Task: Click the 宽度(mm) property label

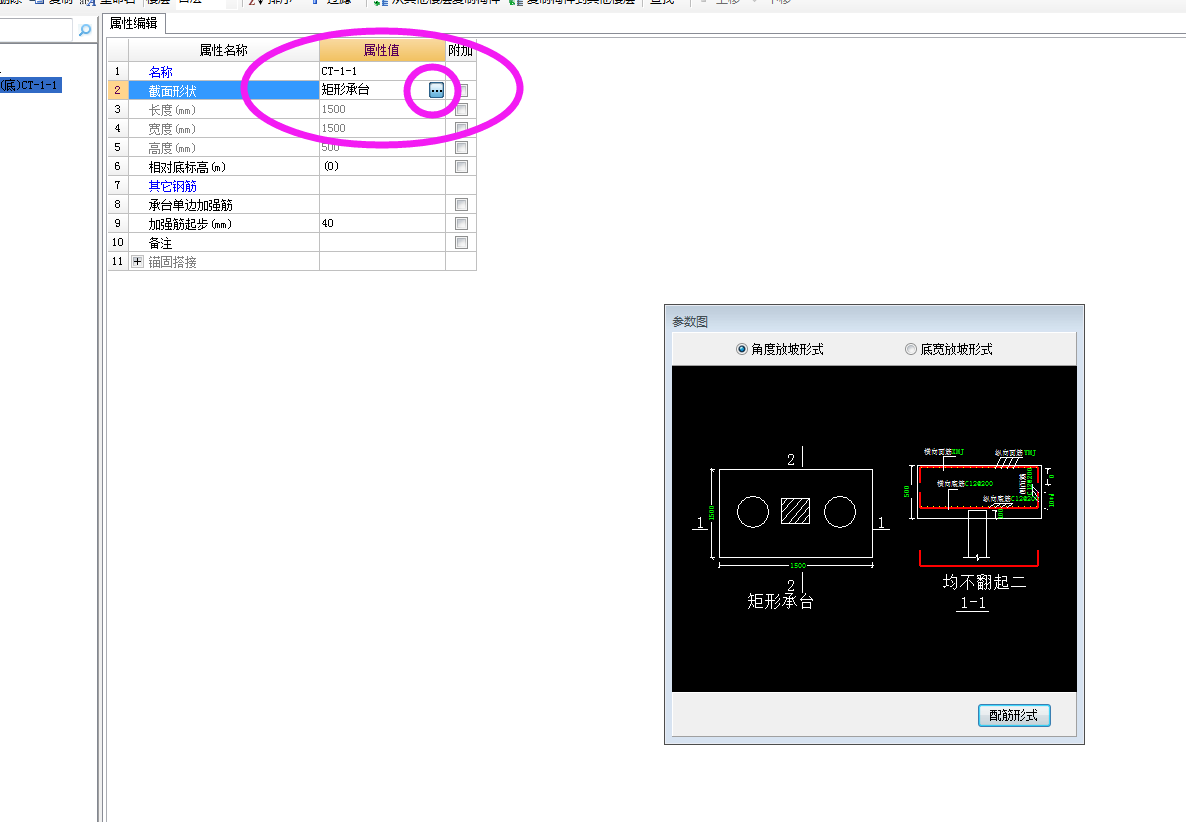Action: [x=172, y=129]
